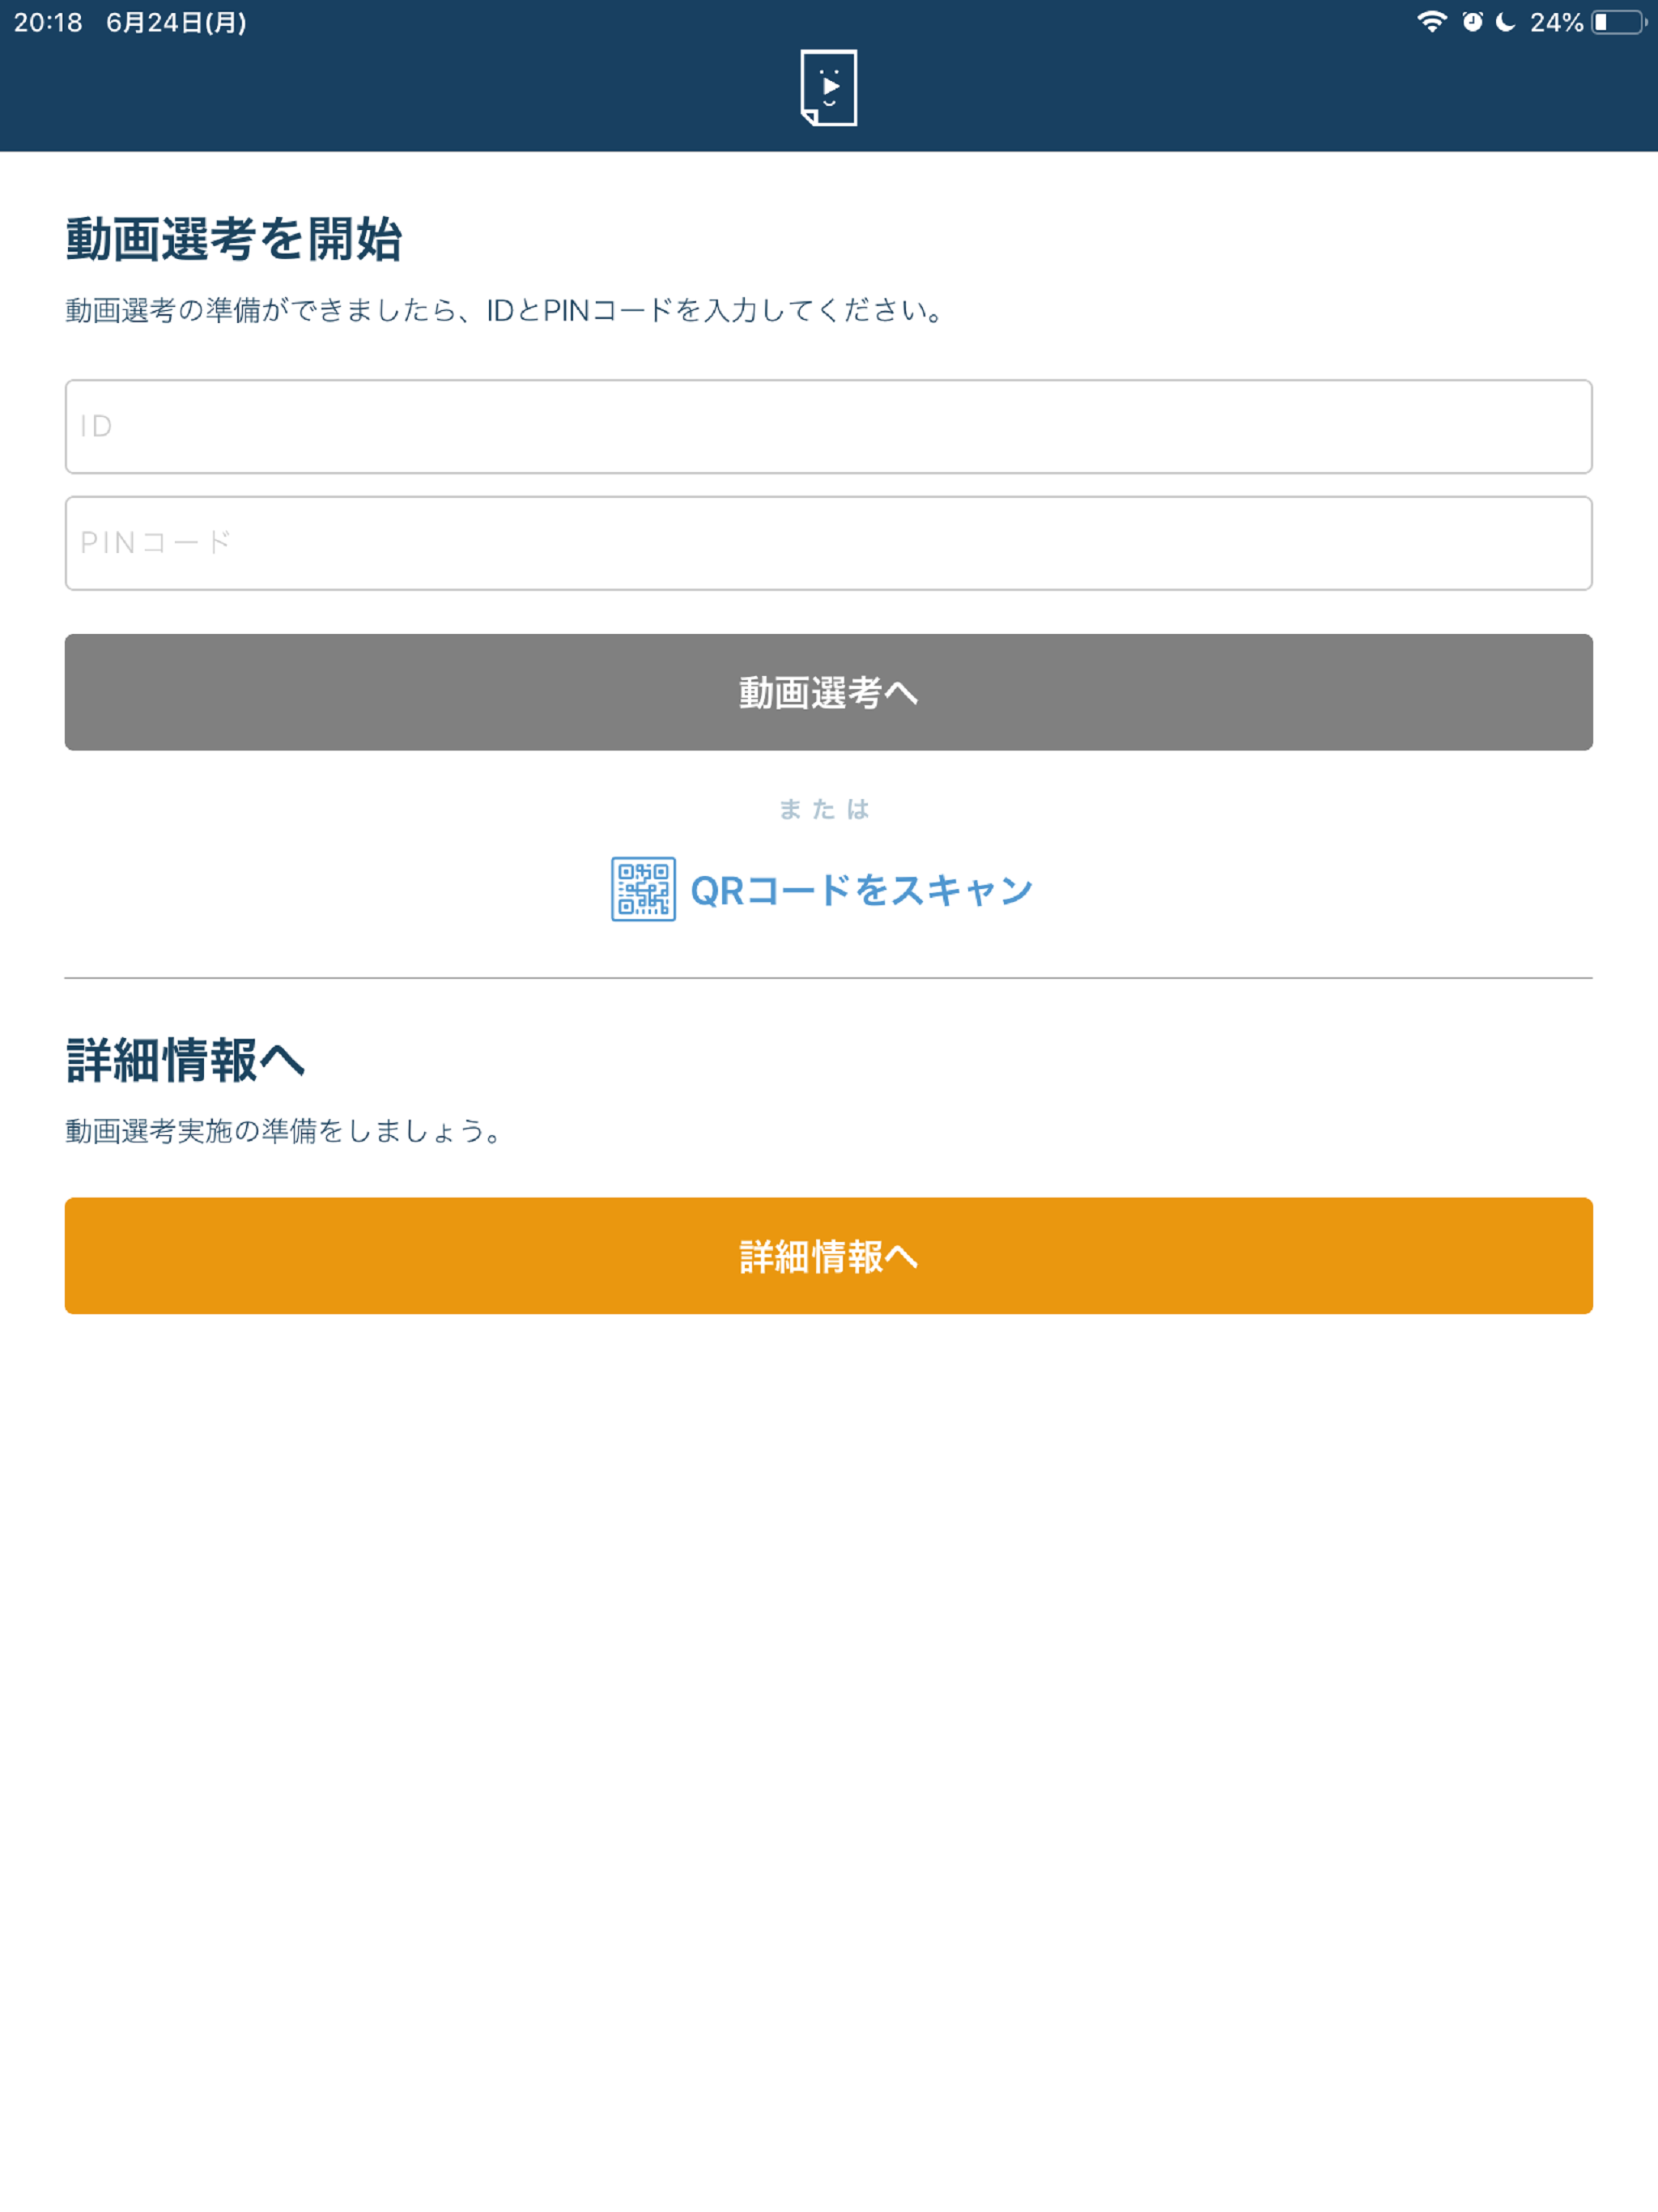The height and width of the screenshot is (2212, 1658).
Task: Tap the Do Not Disturb moon icon
Action: (x=1505, y=22)
